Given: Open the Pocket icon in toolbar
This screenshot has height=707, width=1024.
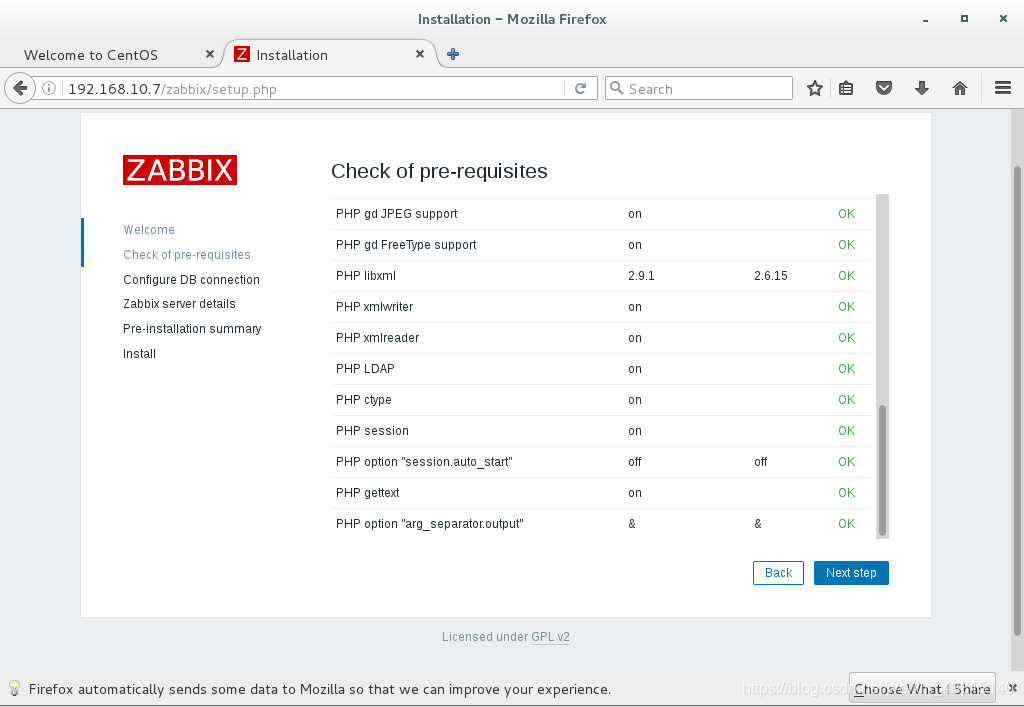Looking at the screenshot, I should pos(884,88).
